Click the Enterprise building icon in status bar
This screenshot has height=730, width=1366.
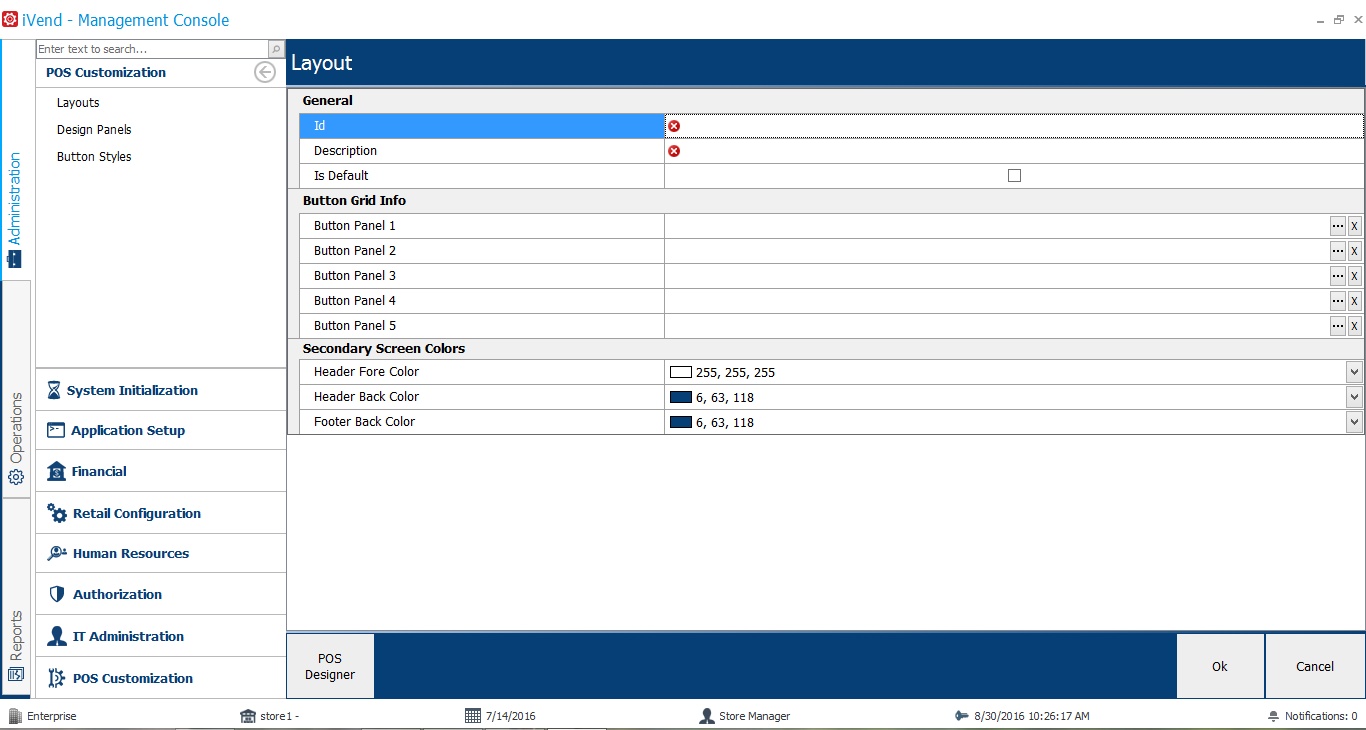pyautogui.click(x=15, y=716)
